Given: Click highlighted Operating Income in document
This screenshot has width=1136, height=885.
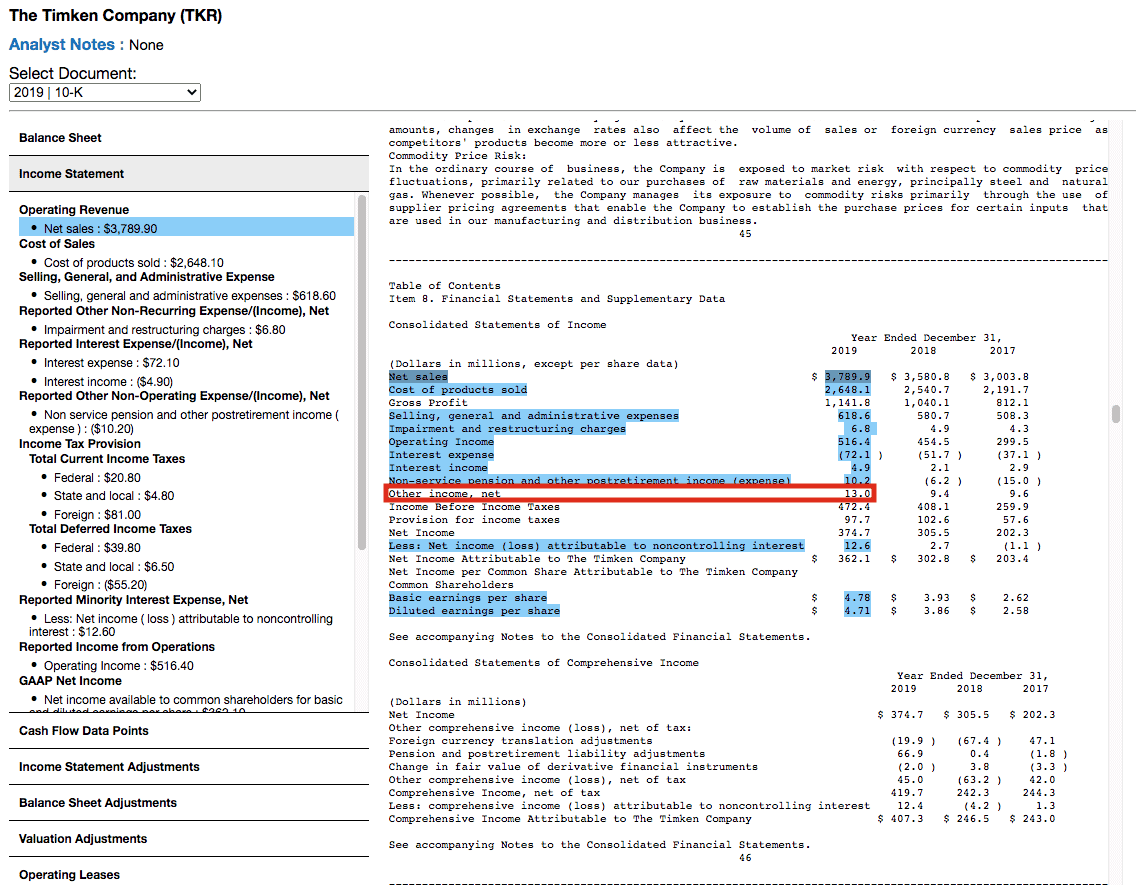Looking at the screenshot, I should pyautogui.click(x=441, y=442).
